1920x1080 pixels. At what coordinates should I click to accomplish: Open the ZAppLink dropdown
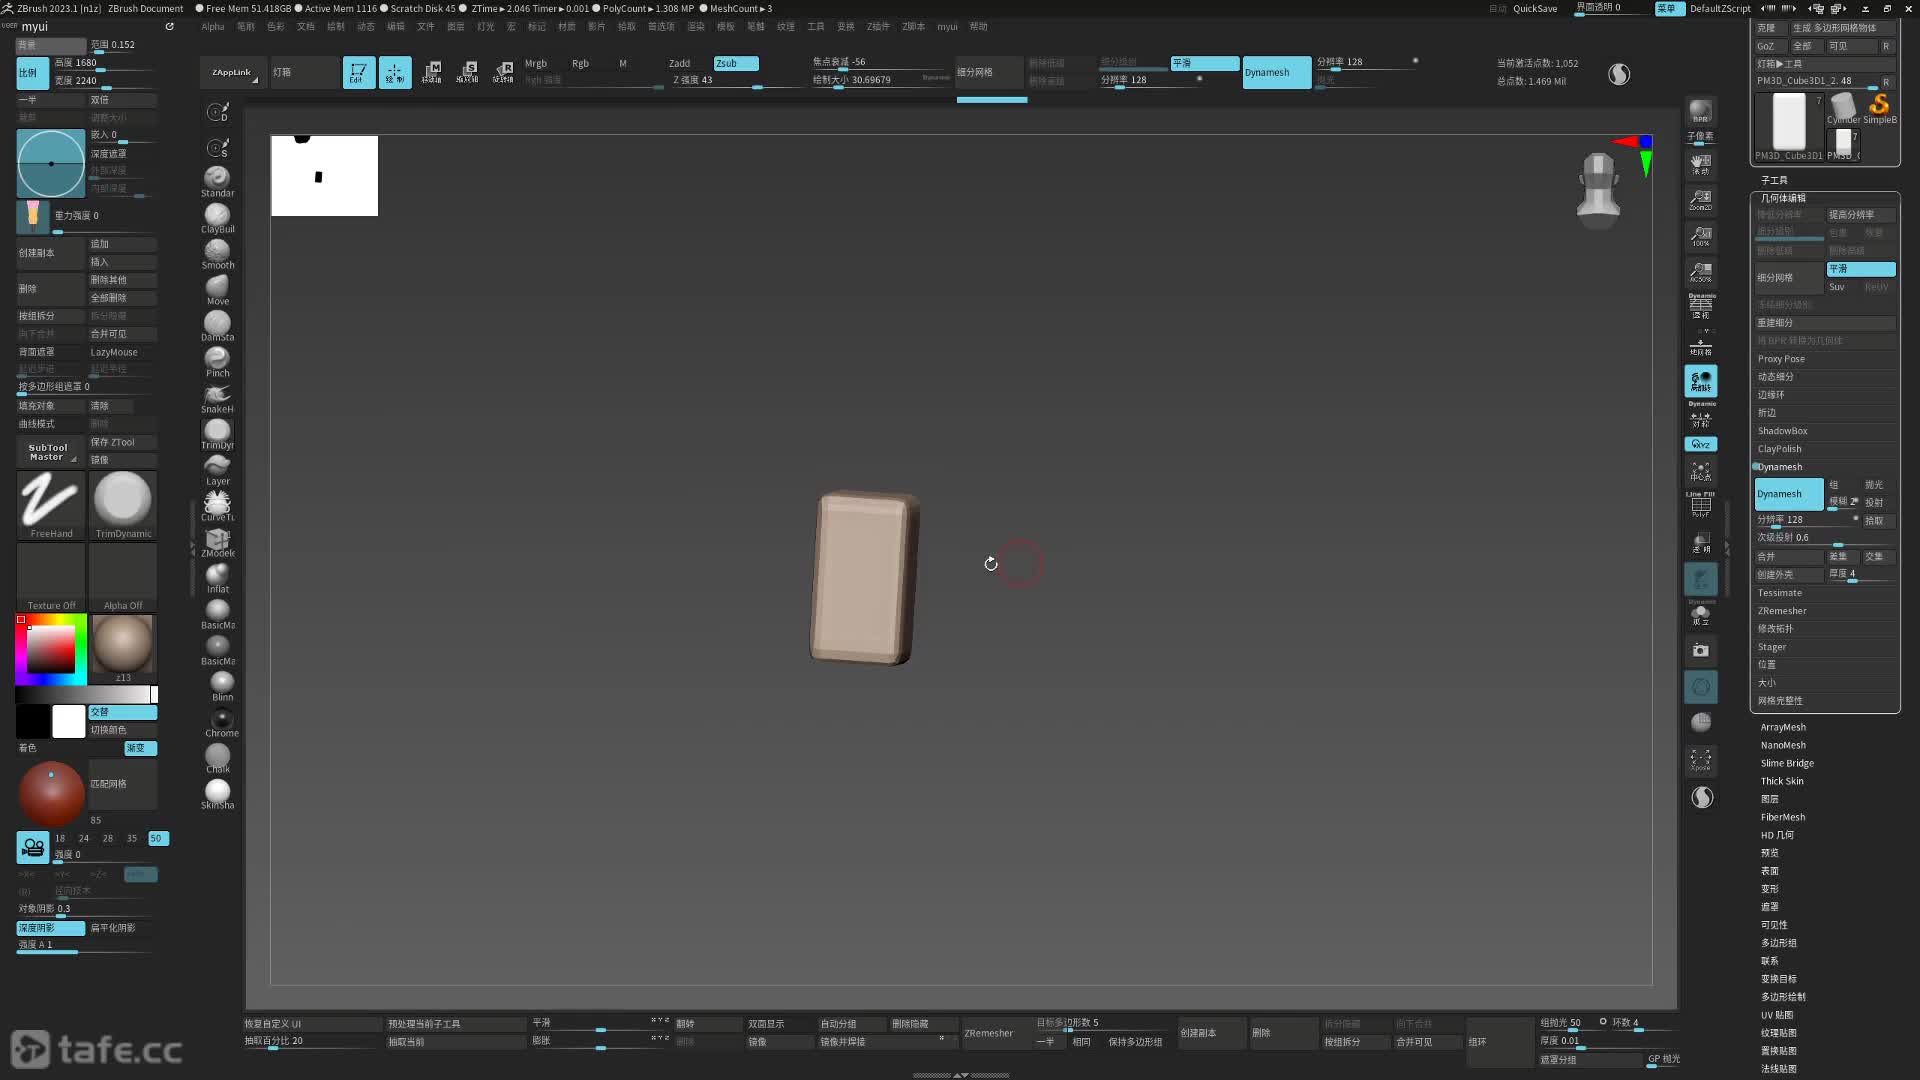coord(233,72)
